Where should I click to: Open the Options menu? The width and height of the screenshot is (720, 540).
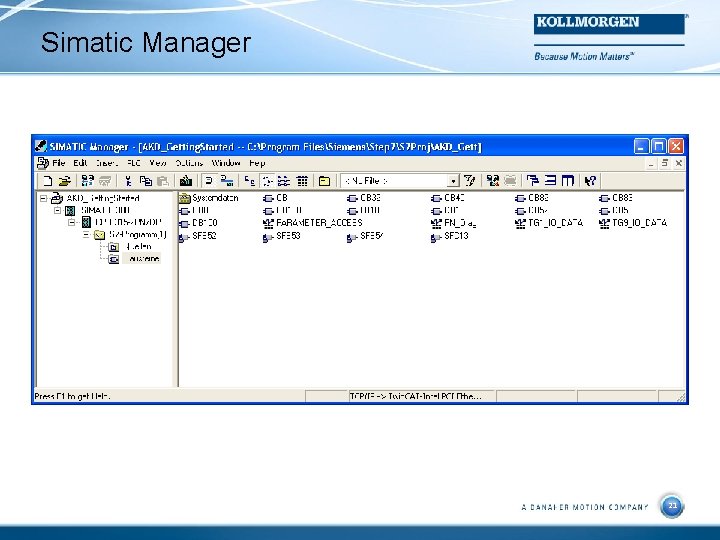(189, 163)
